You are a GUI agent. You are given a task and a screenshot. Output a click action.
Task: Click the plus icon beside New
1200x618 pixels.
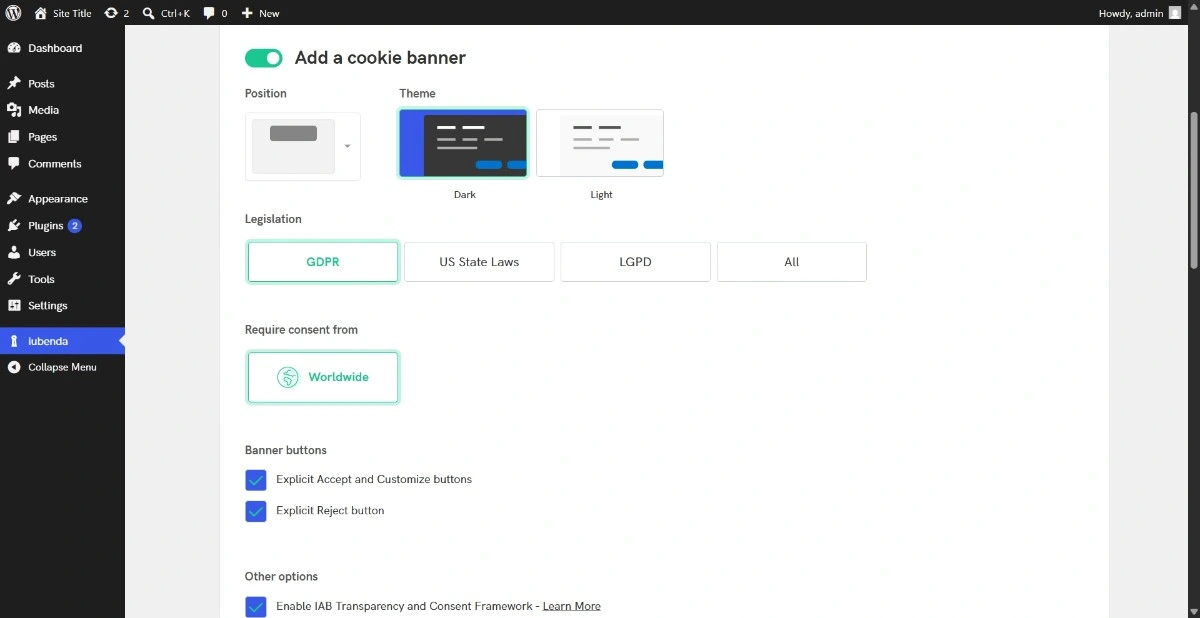[247, 13]
